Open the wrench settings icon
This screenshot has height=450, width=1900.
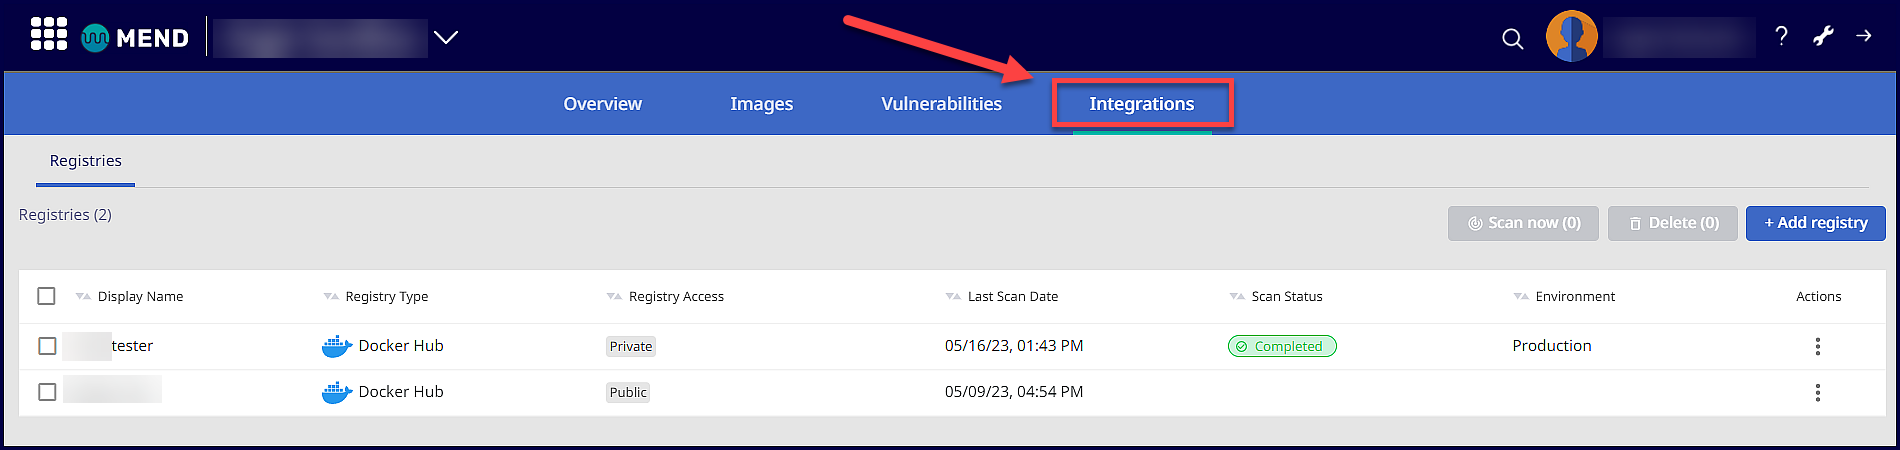pyautogui.click(x=1823, y=37)
